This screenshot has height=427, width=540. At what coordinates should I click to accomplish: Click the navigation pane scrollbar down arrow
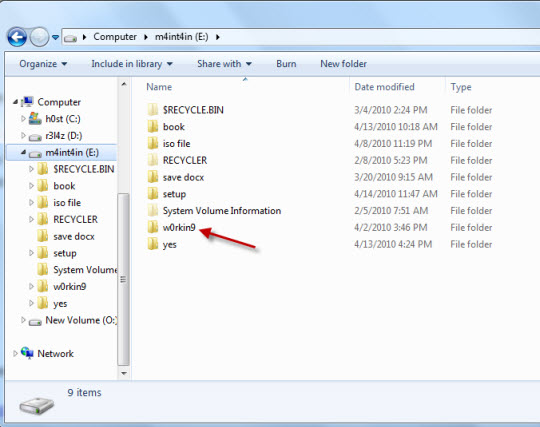[124, 373]
